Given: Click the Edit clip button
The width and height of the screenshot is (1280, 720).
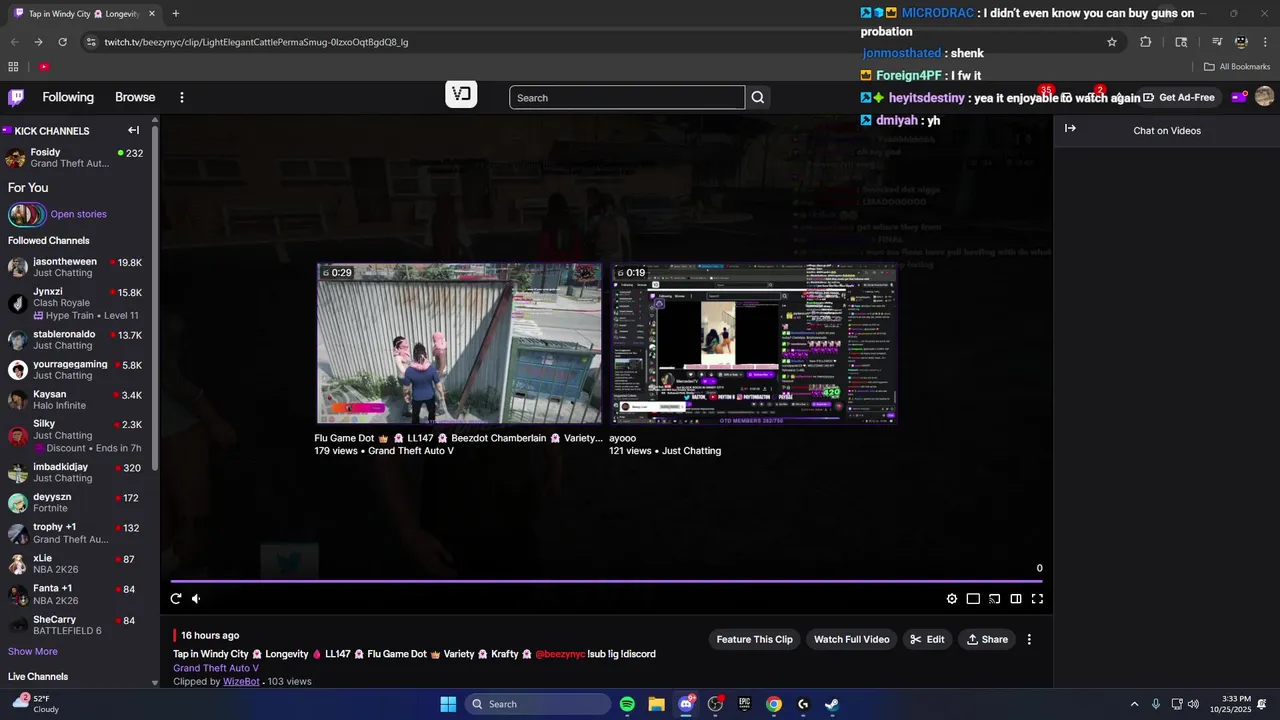Looking at the screenshot, I should [927, 639].
